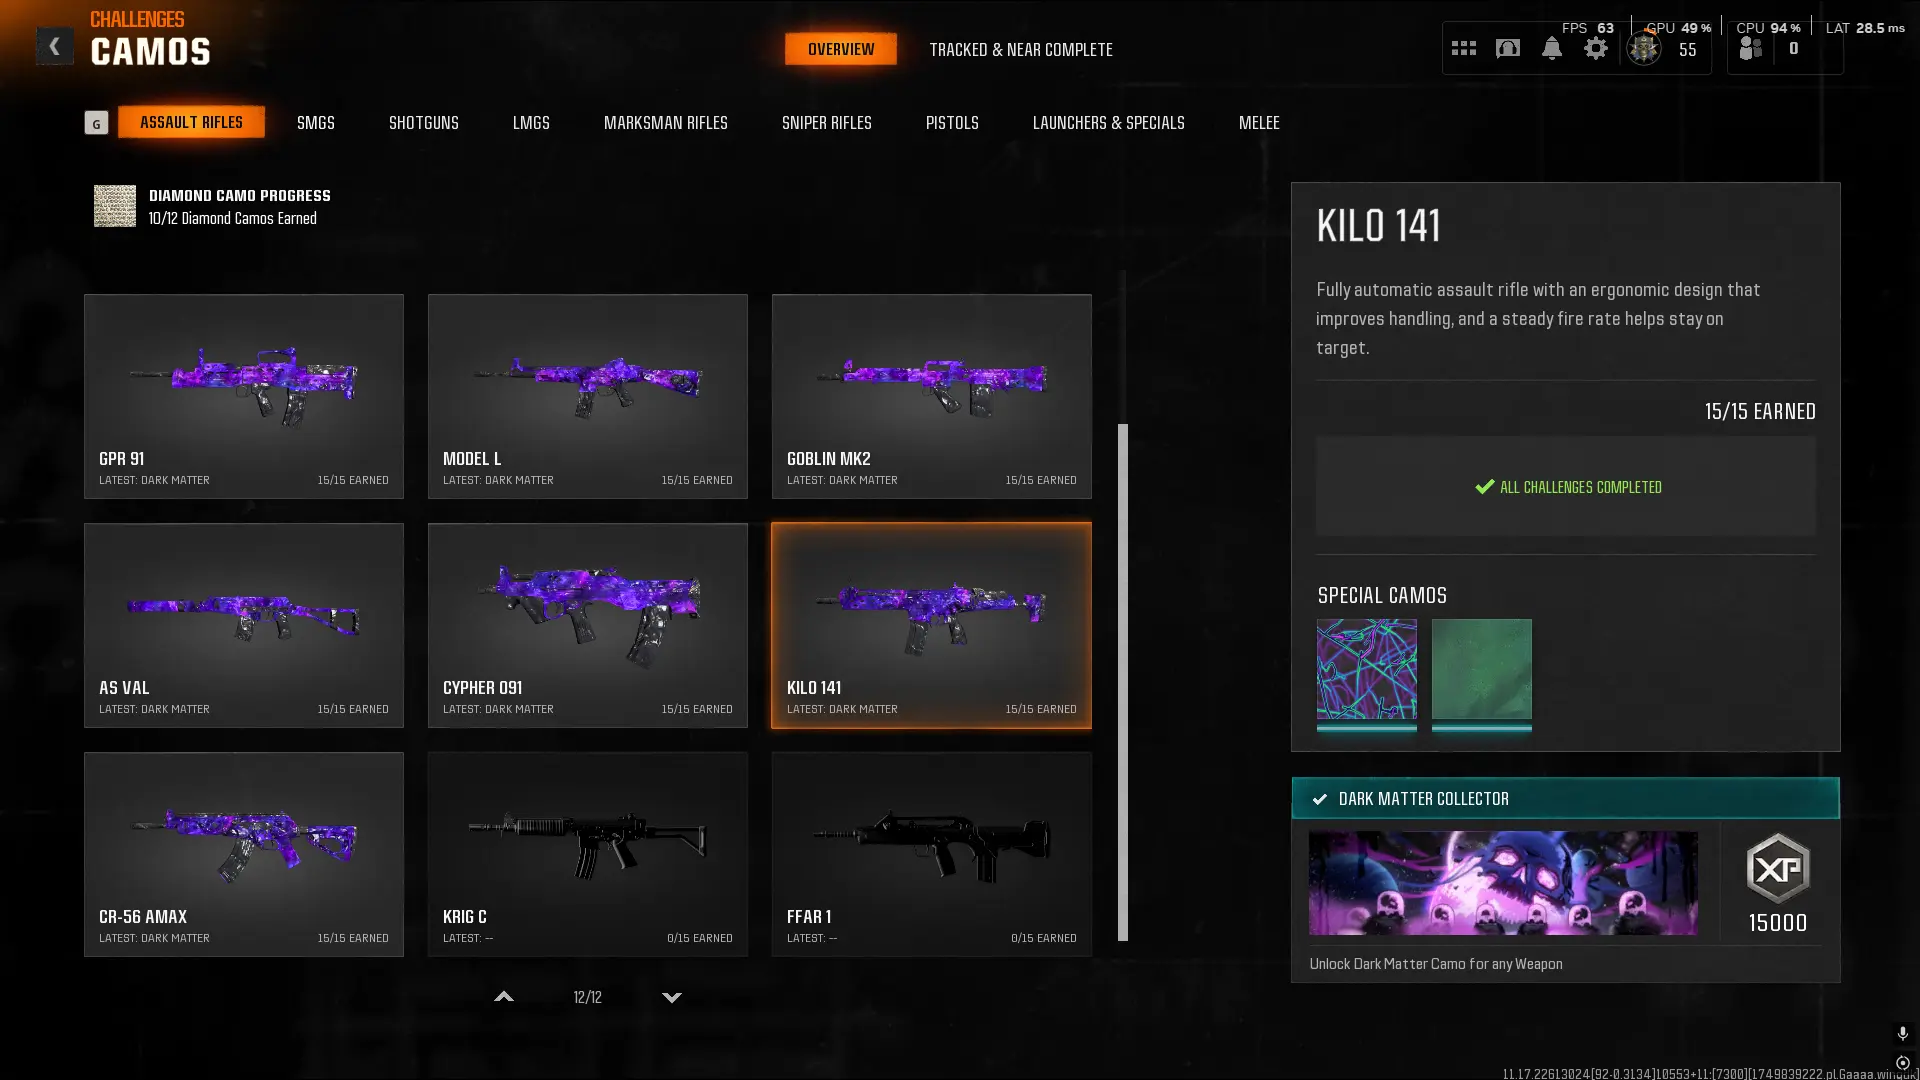1920x1080 pixels.
Task: Go to next page with down chevron
Action: [672, 997]
